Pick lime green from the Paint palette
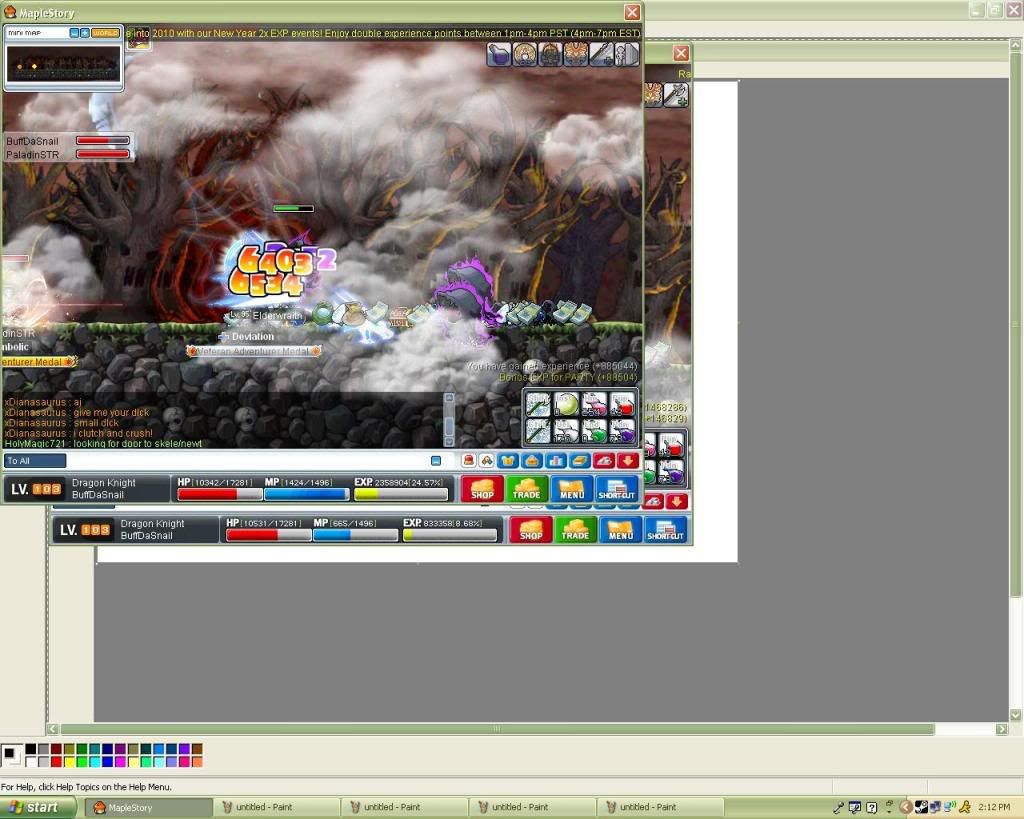The width and height of the screenshot is (1024, 819). coord(82,762)
